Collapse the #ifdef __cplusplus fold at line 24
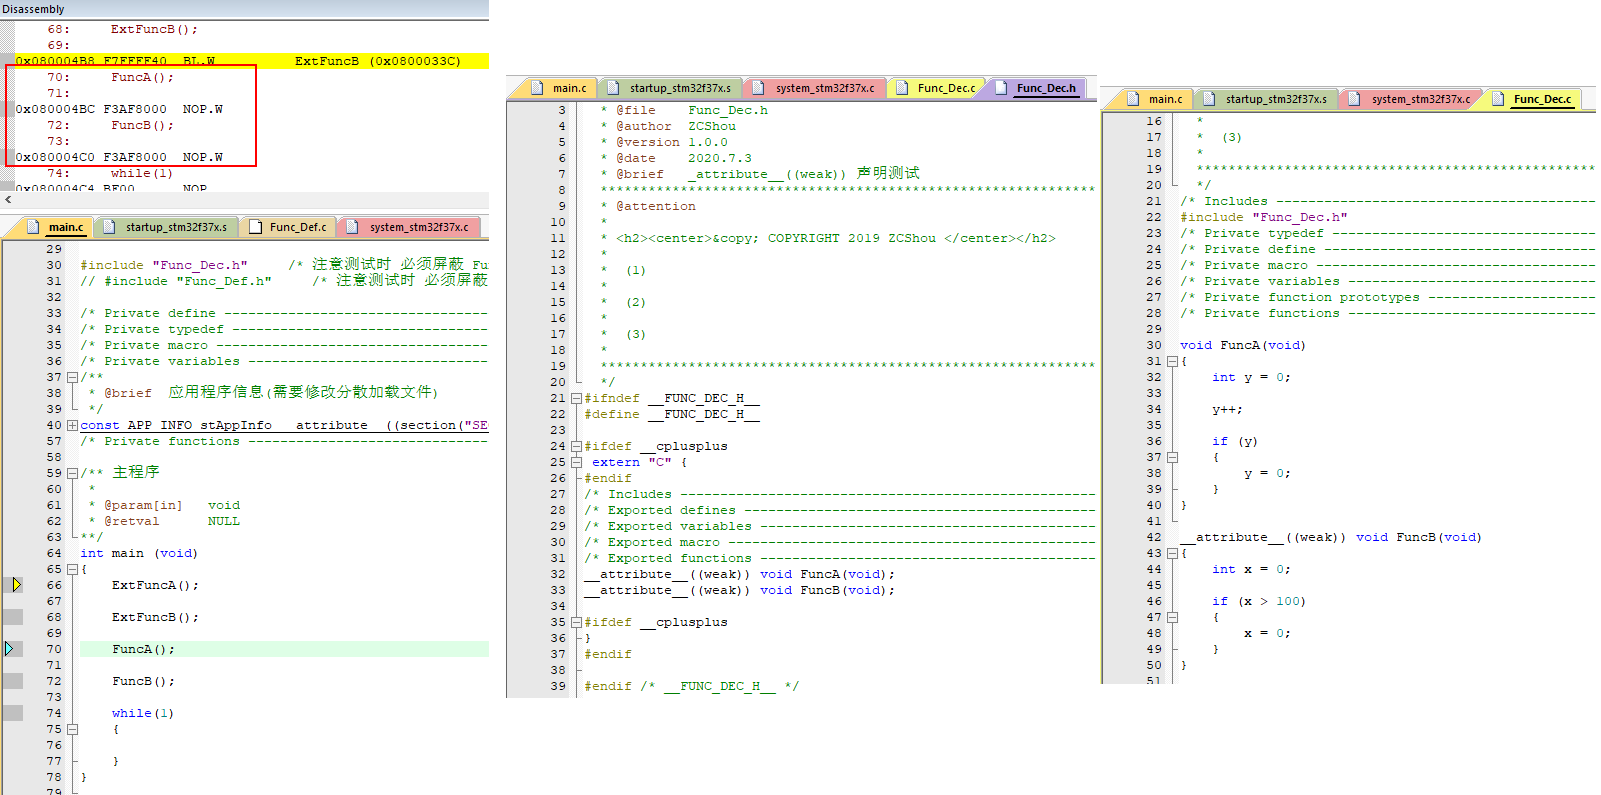Screen dimensions: 1601x795 tap(576, 446)
